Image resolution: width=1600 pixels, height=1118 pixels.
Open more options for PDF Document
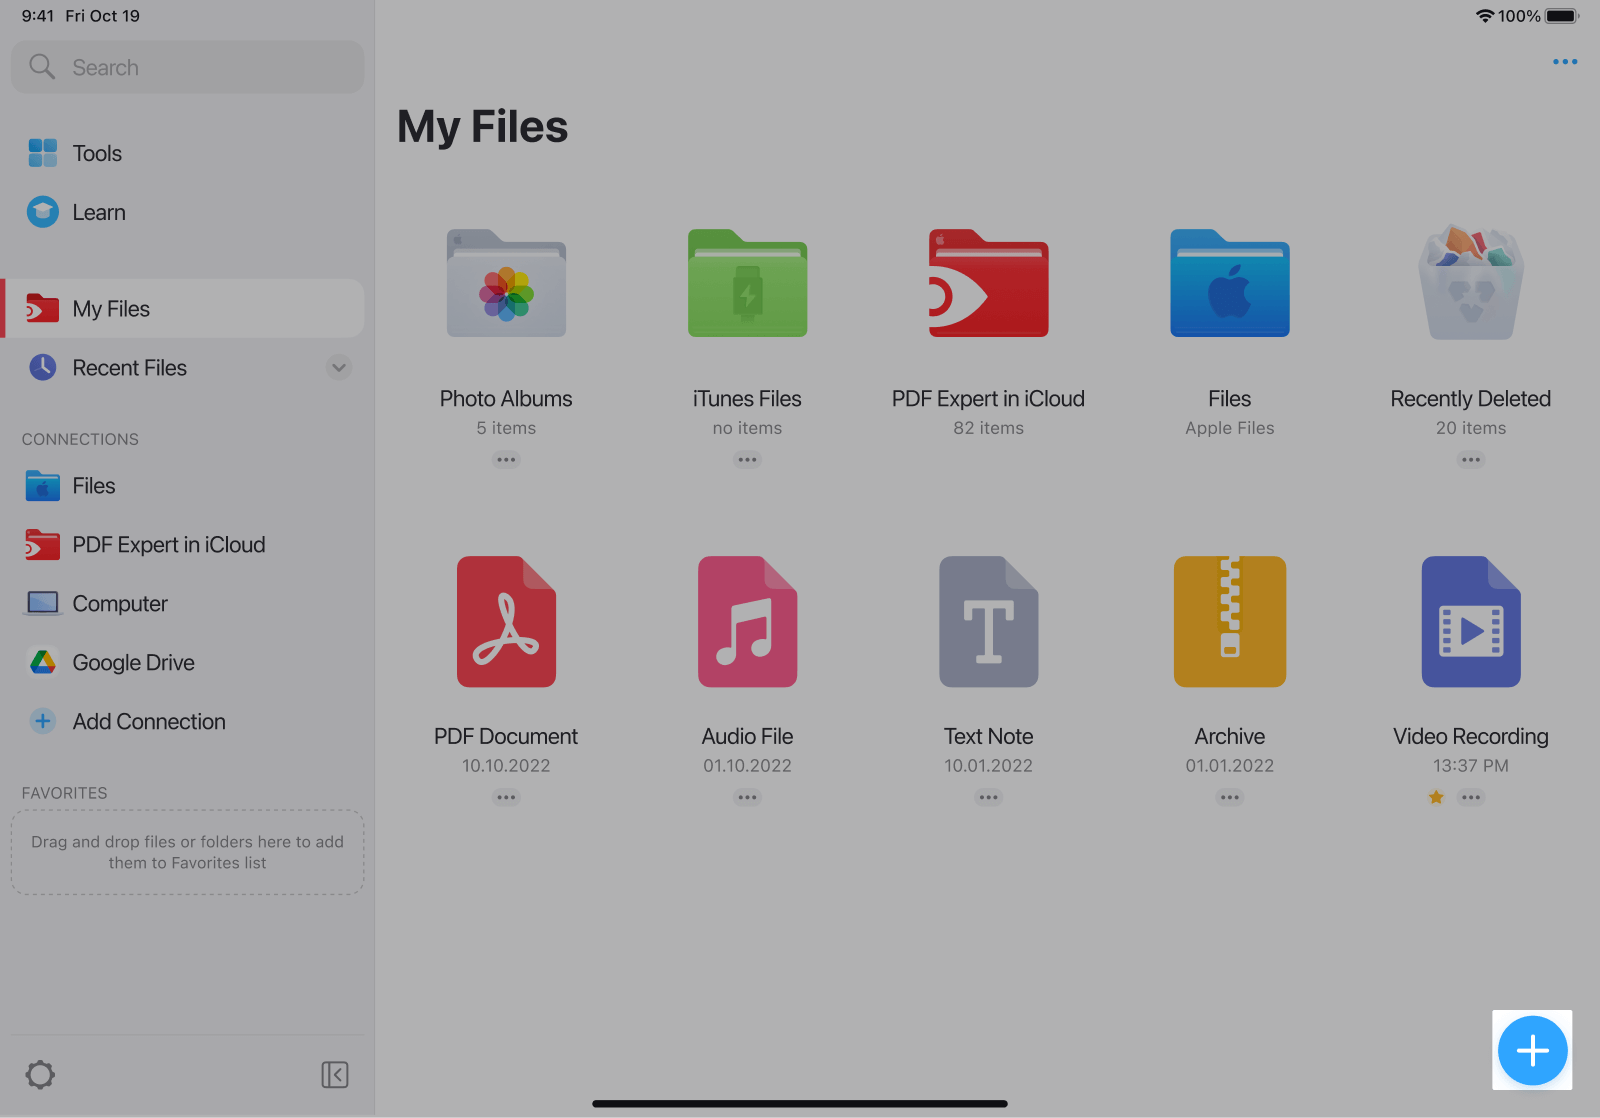tap(506, 797)
